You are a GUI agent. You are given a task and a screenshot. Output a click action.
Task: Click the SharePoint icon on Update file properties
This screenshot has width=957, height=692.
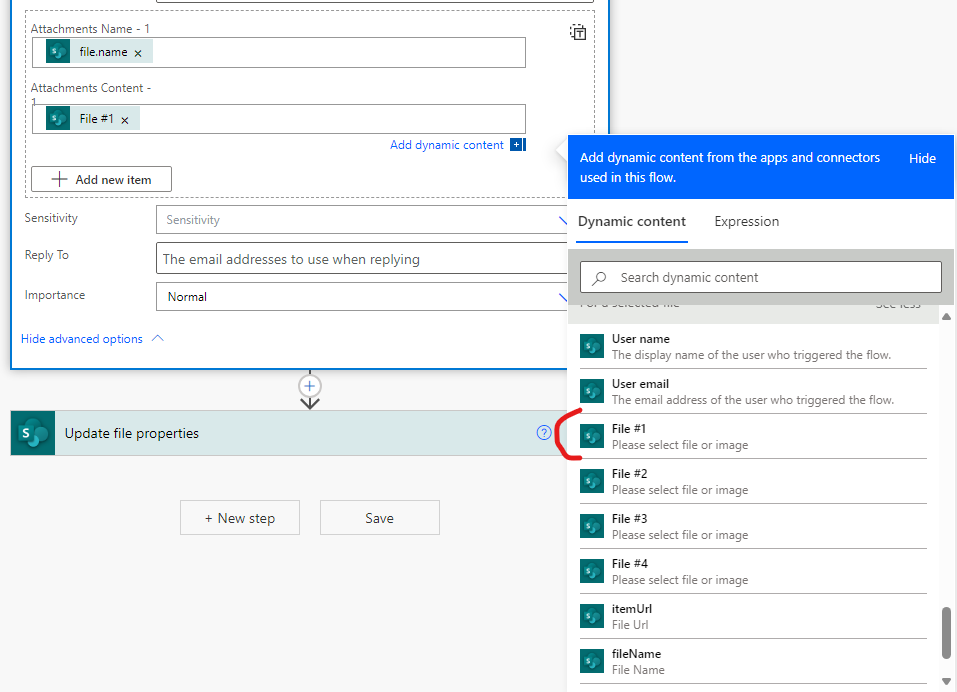click(32, 432)
